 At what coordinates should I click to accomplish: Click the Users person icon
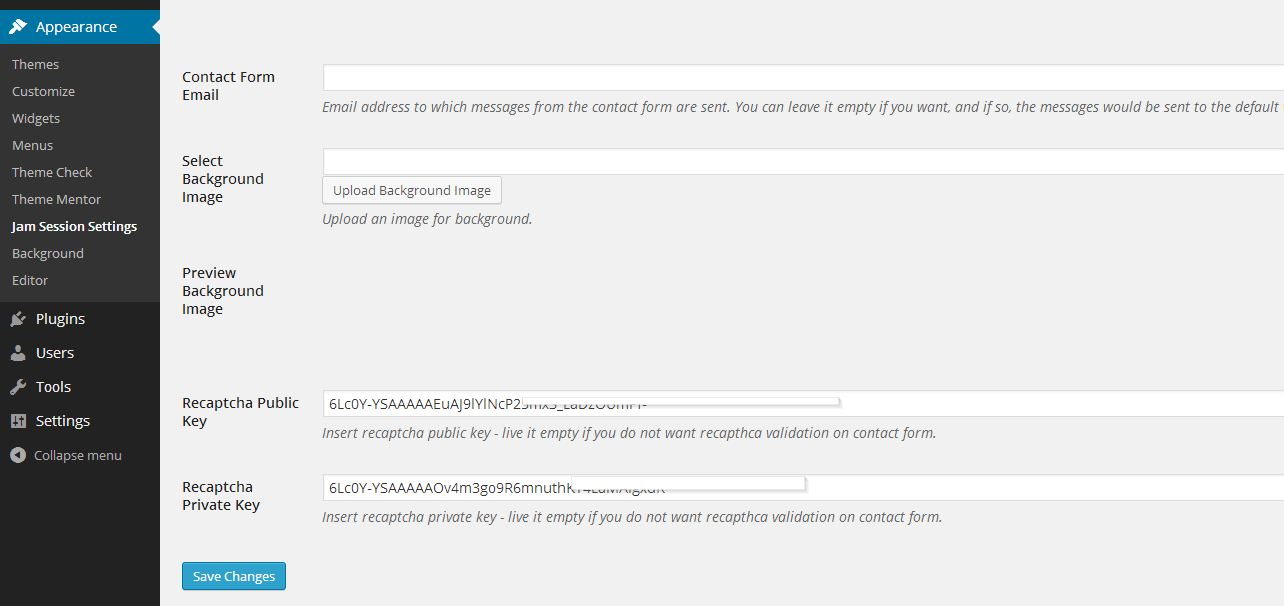18,353
